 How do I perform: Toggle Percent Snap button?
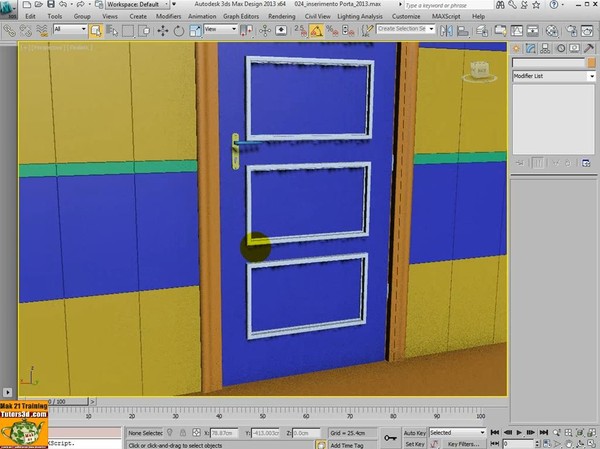point(332,31)
